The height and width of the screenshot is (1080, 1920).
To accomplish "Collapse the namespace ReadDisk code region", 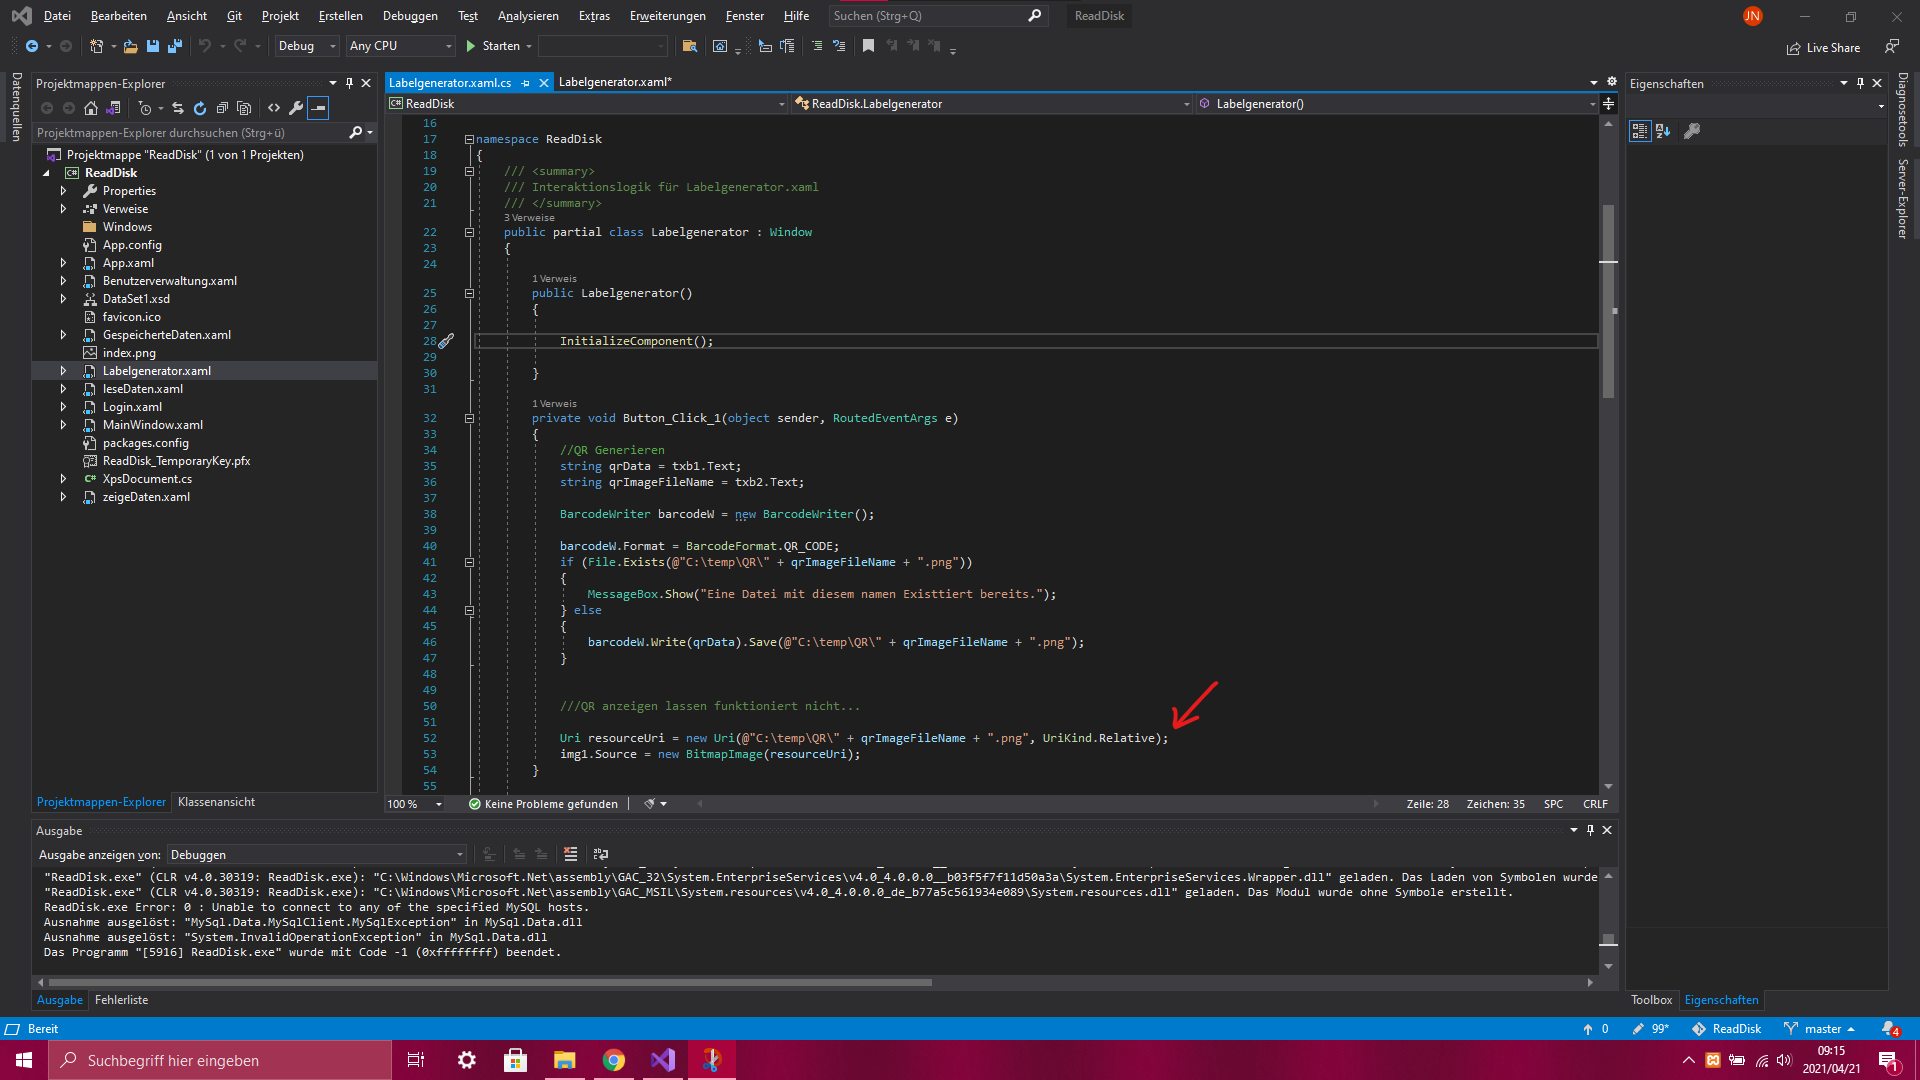I will (469, 139).
